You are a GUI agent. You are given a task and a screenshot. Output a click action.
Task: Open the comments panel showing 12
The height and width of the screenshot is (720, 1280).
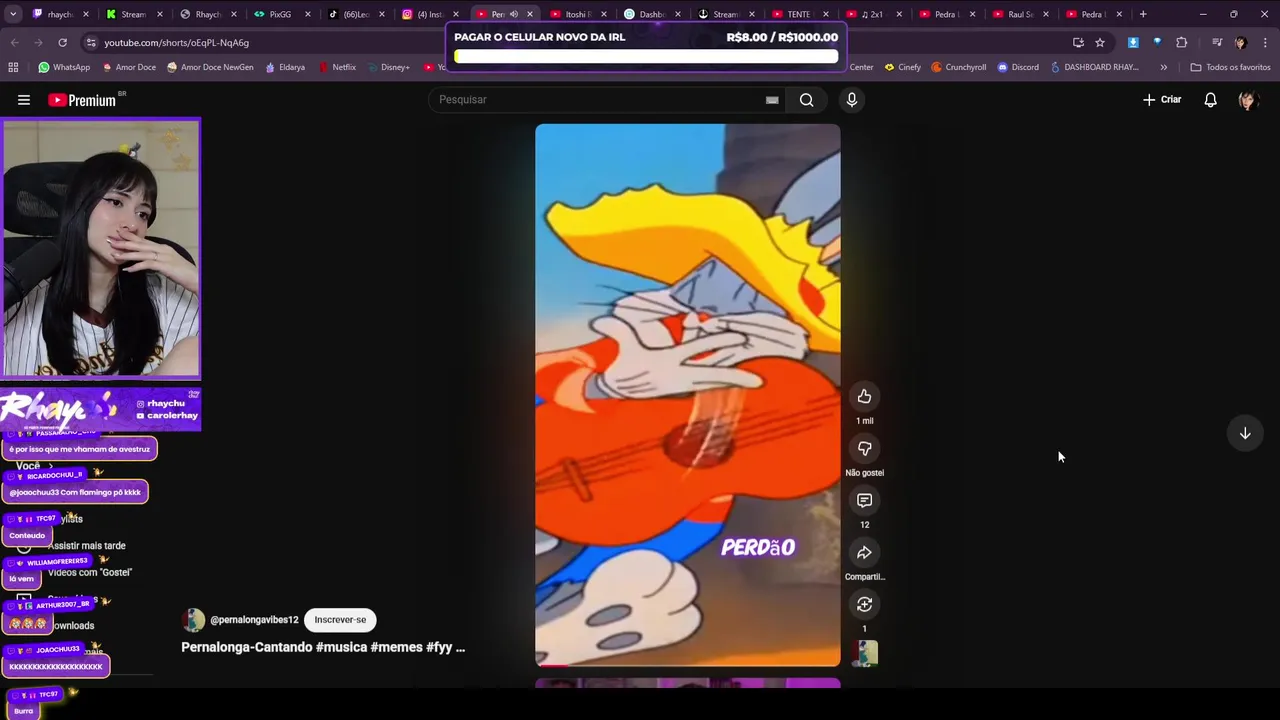click(864, 501)
